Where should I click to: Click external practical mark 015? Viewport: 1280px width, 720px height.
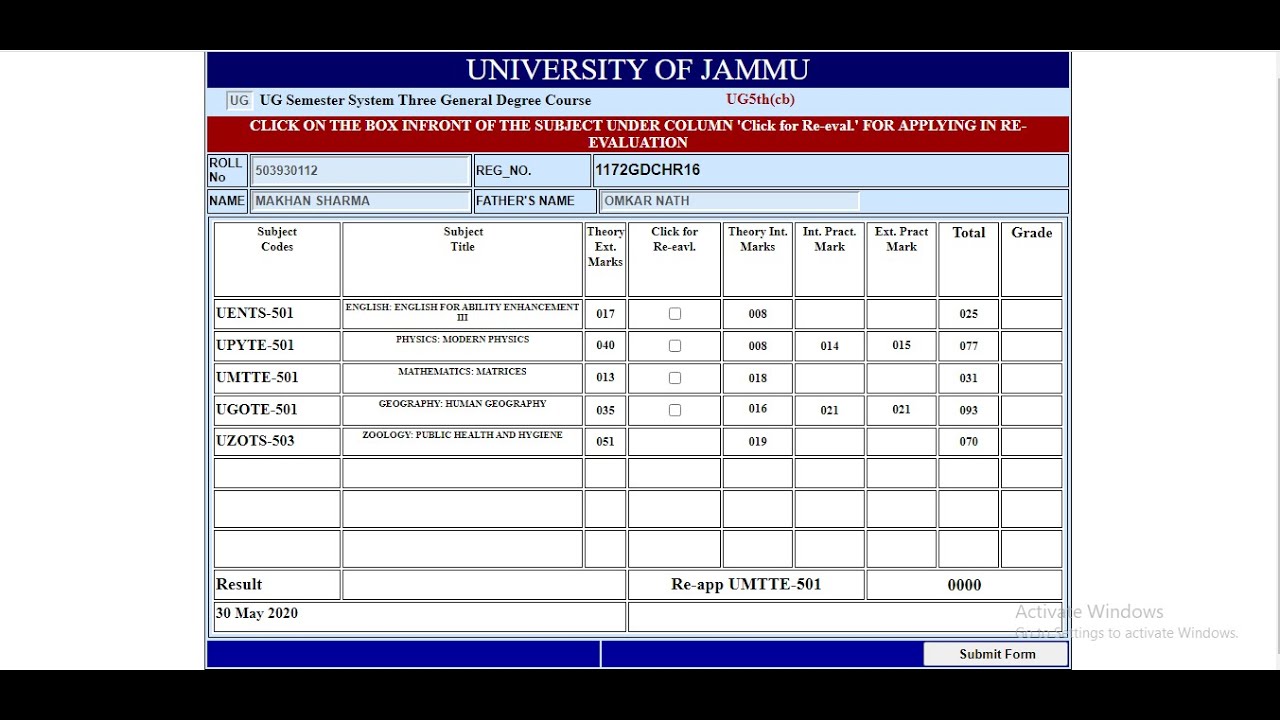click(x=901, y=345)
